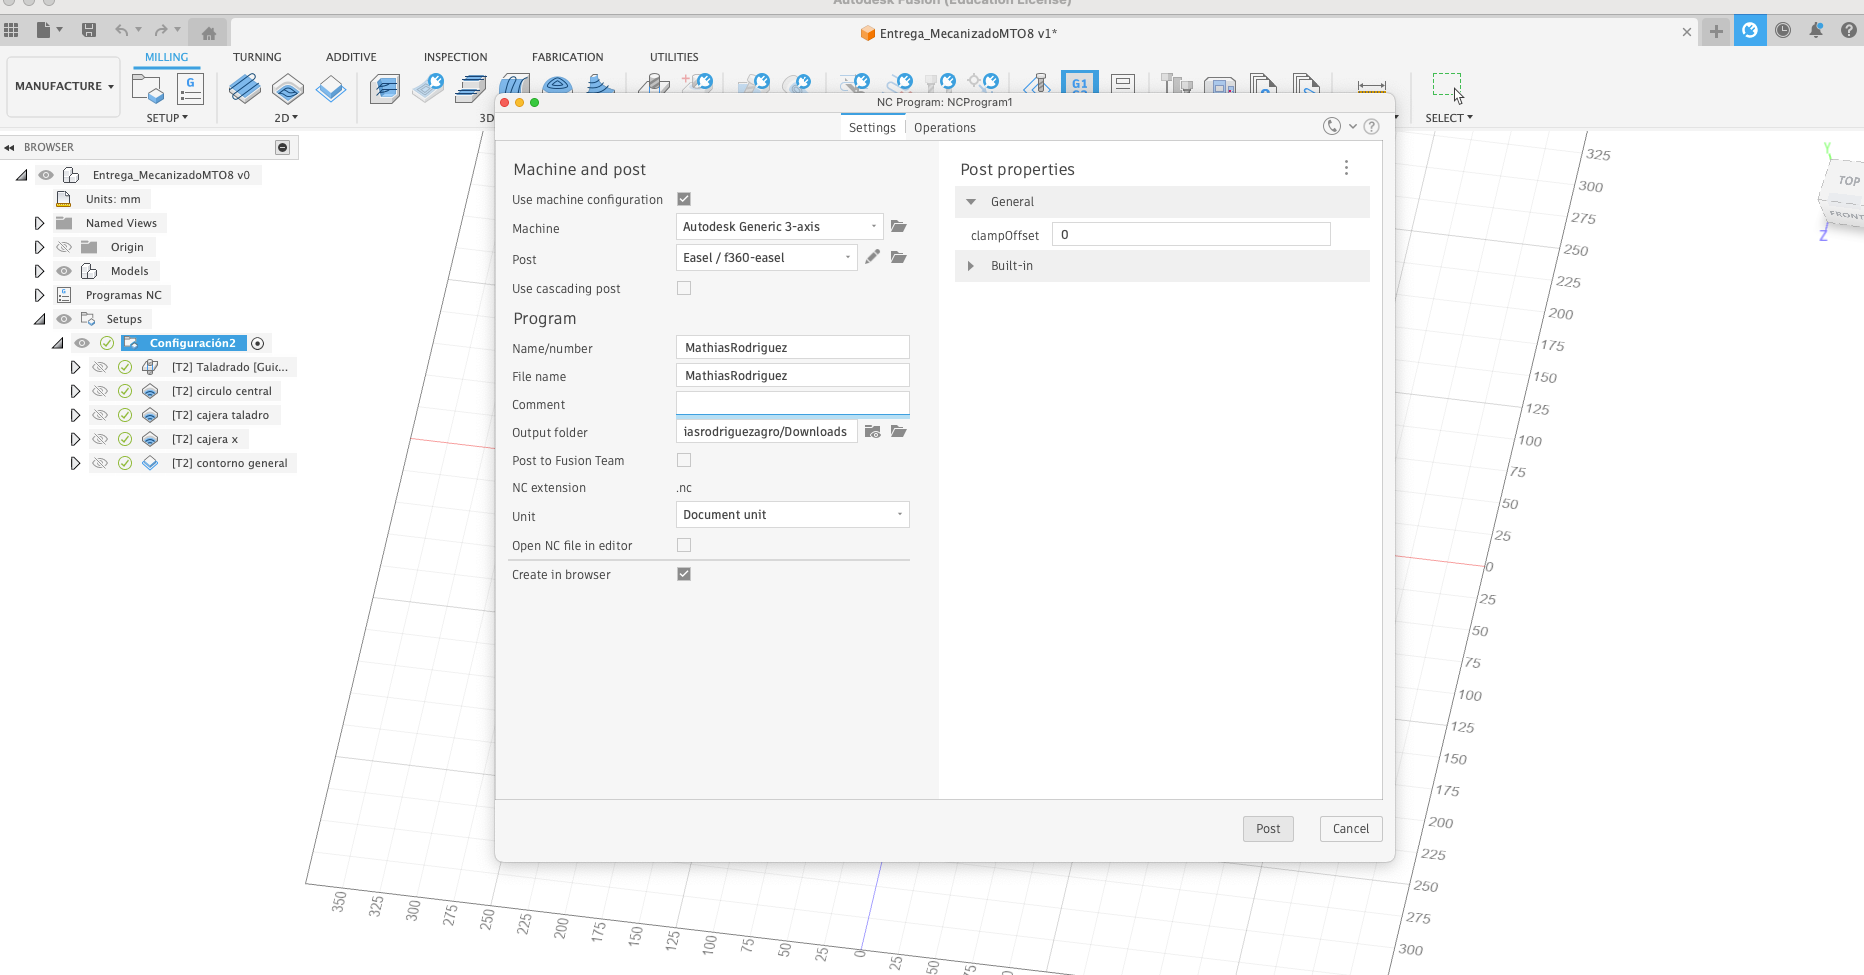This screenshot has width=1864, height=975.
Task: Switch to the FABRICATION ribbon tab
Action: [567, 57]
